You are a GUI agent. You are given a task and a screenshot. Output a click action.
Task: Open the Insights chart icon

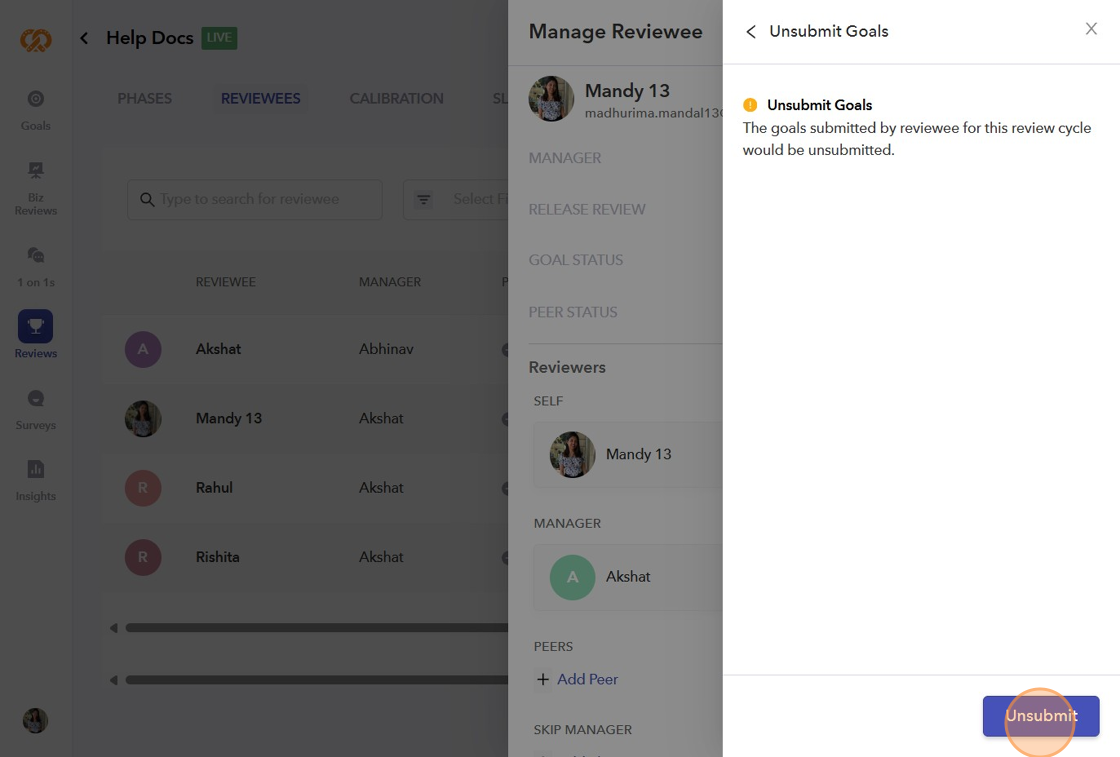click(x=35, y=469)
